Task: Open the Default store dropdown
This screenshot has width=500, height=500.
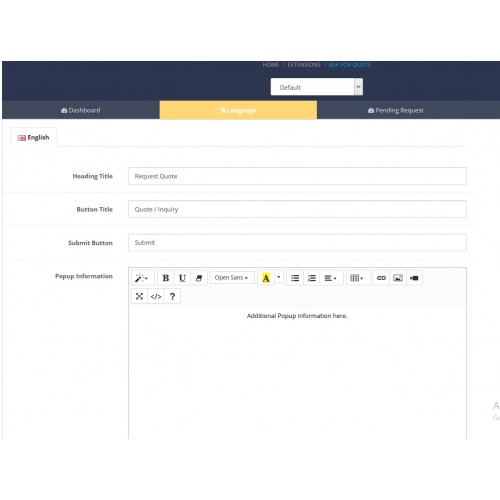Action: (x=317, y=87)
